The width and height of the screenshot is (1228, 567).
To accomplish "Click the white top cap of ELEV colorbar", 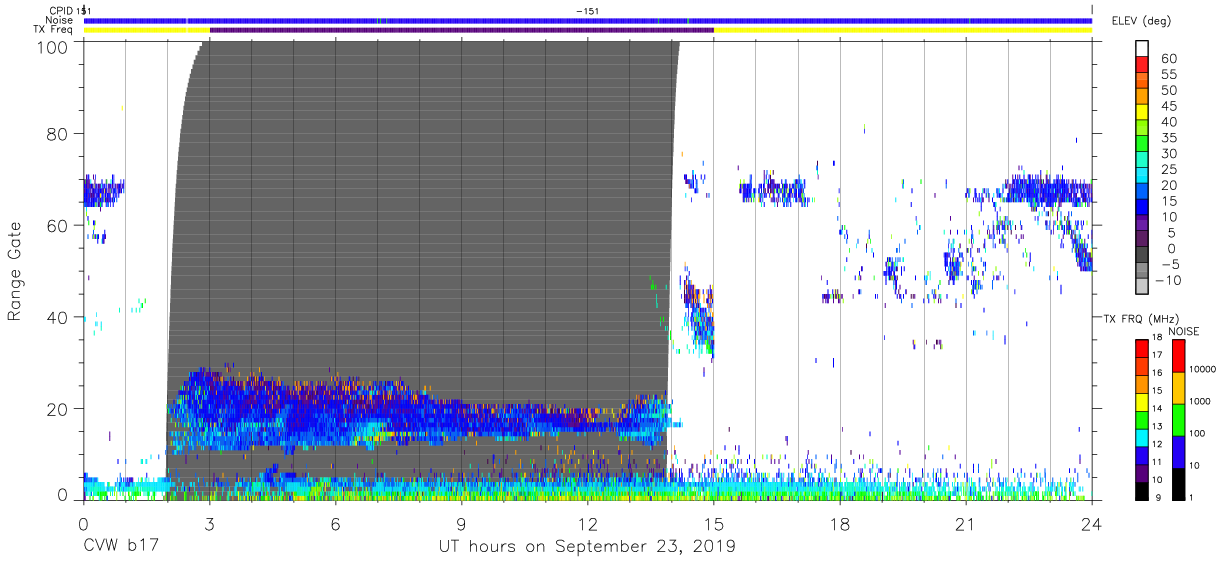I will click(x=1141, y=50).
